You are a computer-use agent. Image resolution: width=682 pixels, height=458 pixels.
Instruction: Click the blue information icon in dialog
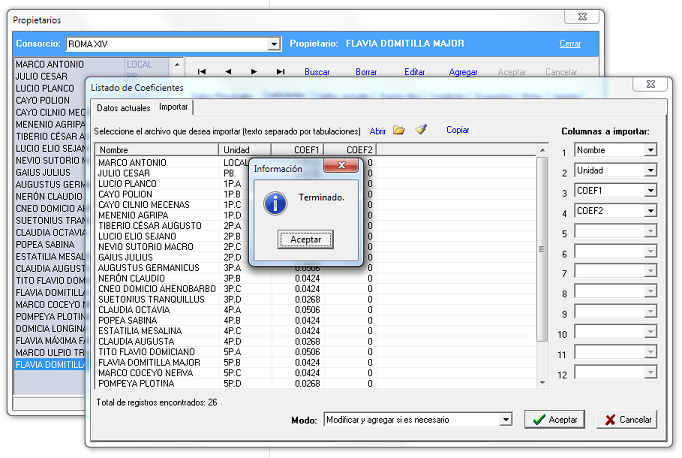click(273, 202)
